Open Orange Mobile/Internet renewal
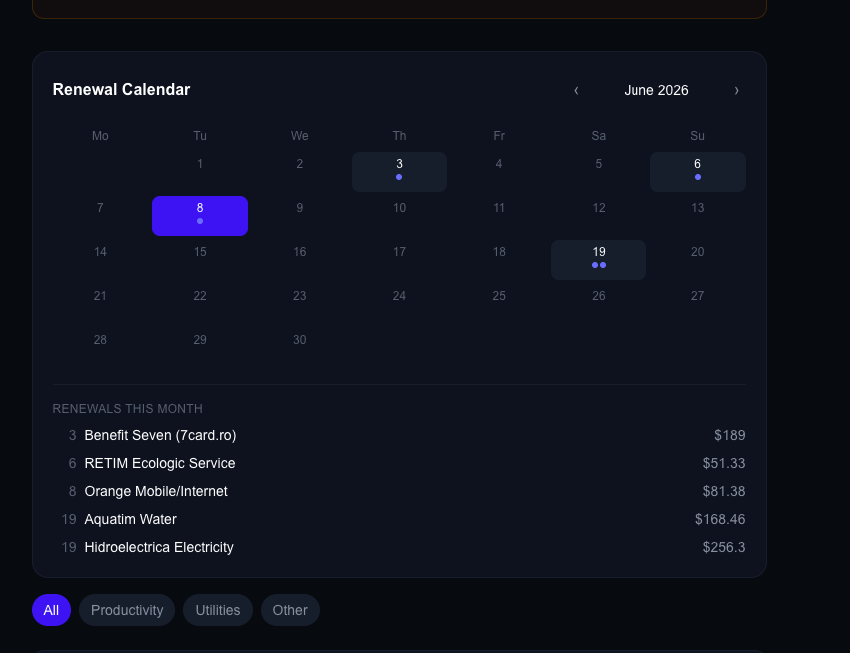Image resolution: width=850 pixels, height=653 pixels. pyautogui.click(x=399, y=492)
